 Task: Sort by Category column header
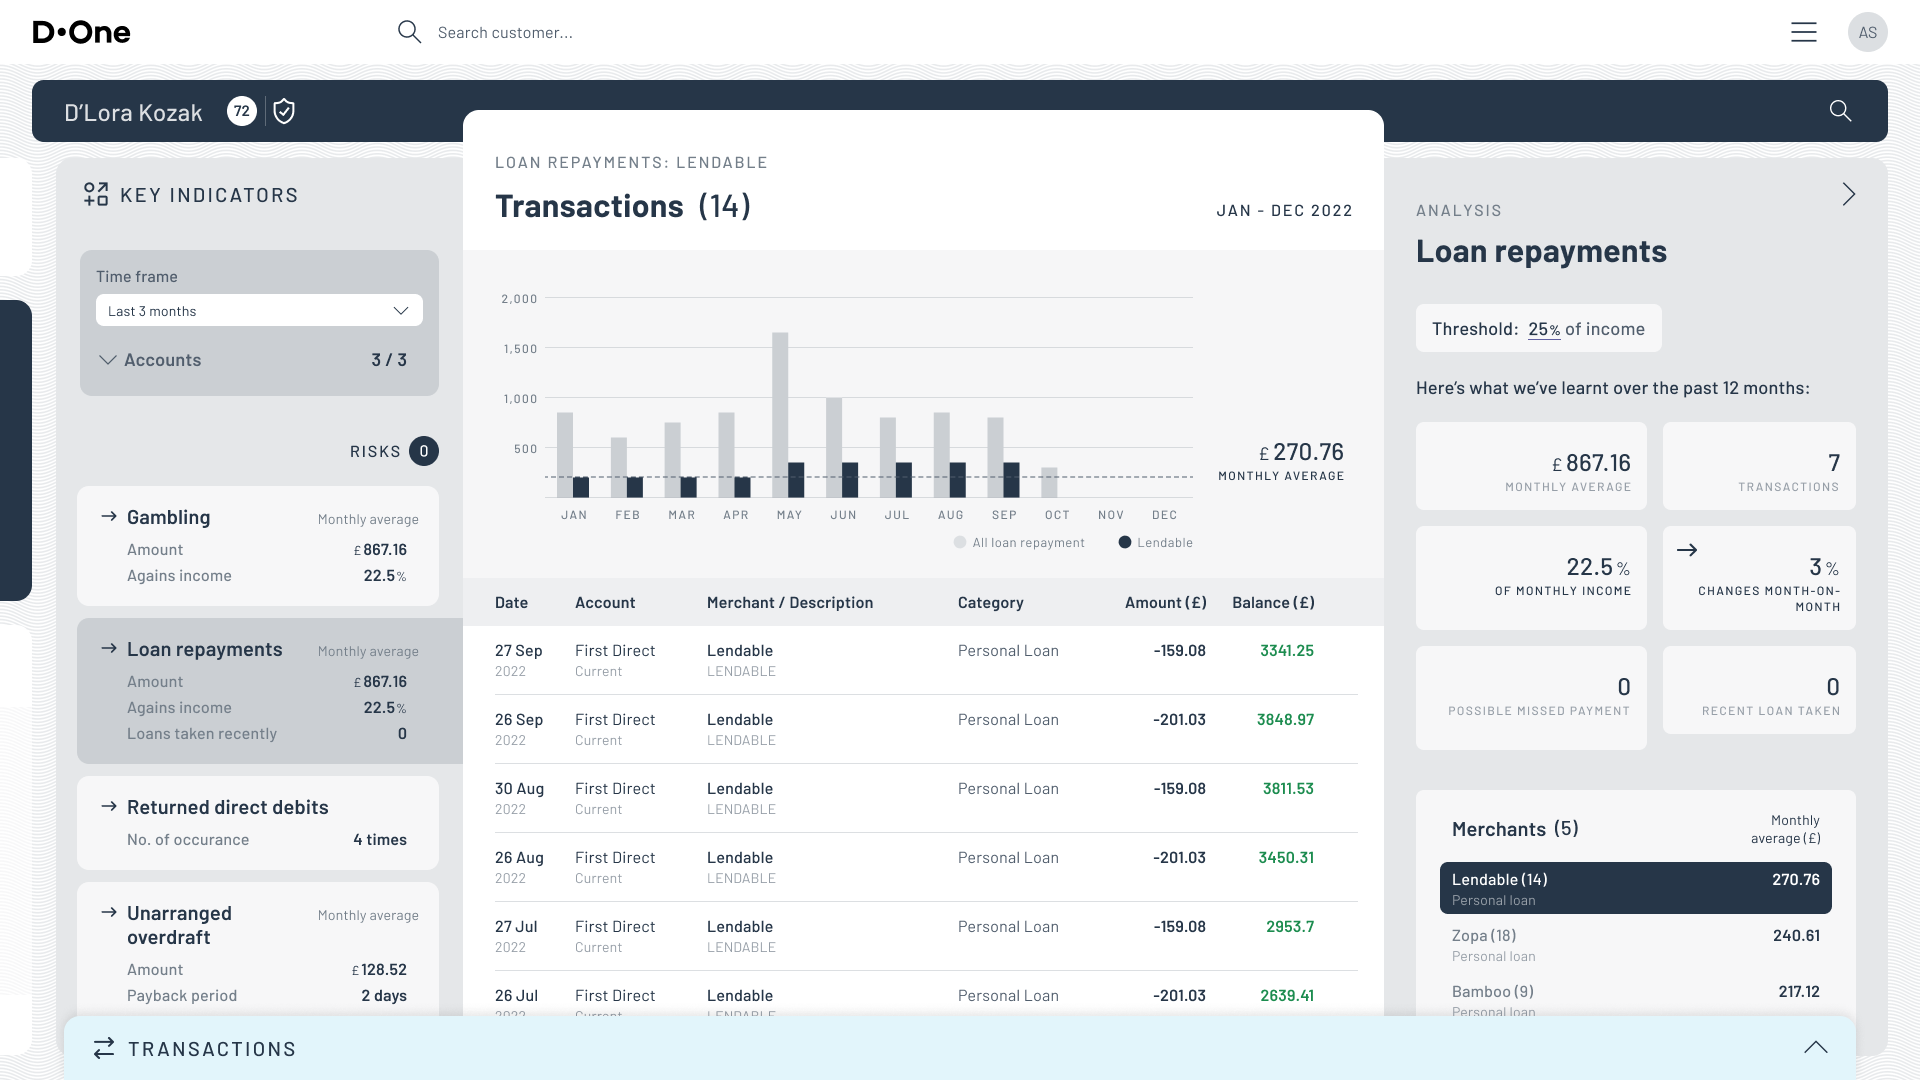point(991,602)
